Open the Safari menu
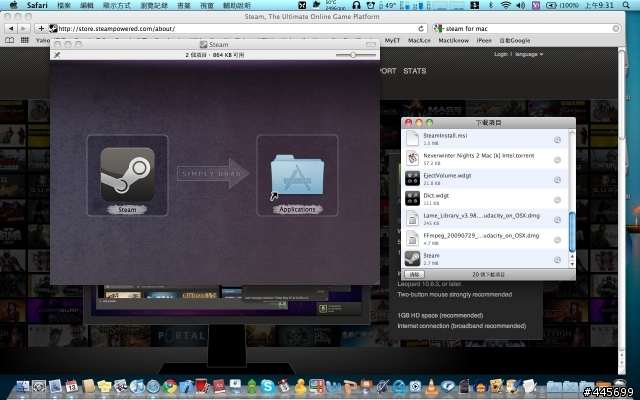This screenshot has width=640, height=400. click(37, 5)
